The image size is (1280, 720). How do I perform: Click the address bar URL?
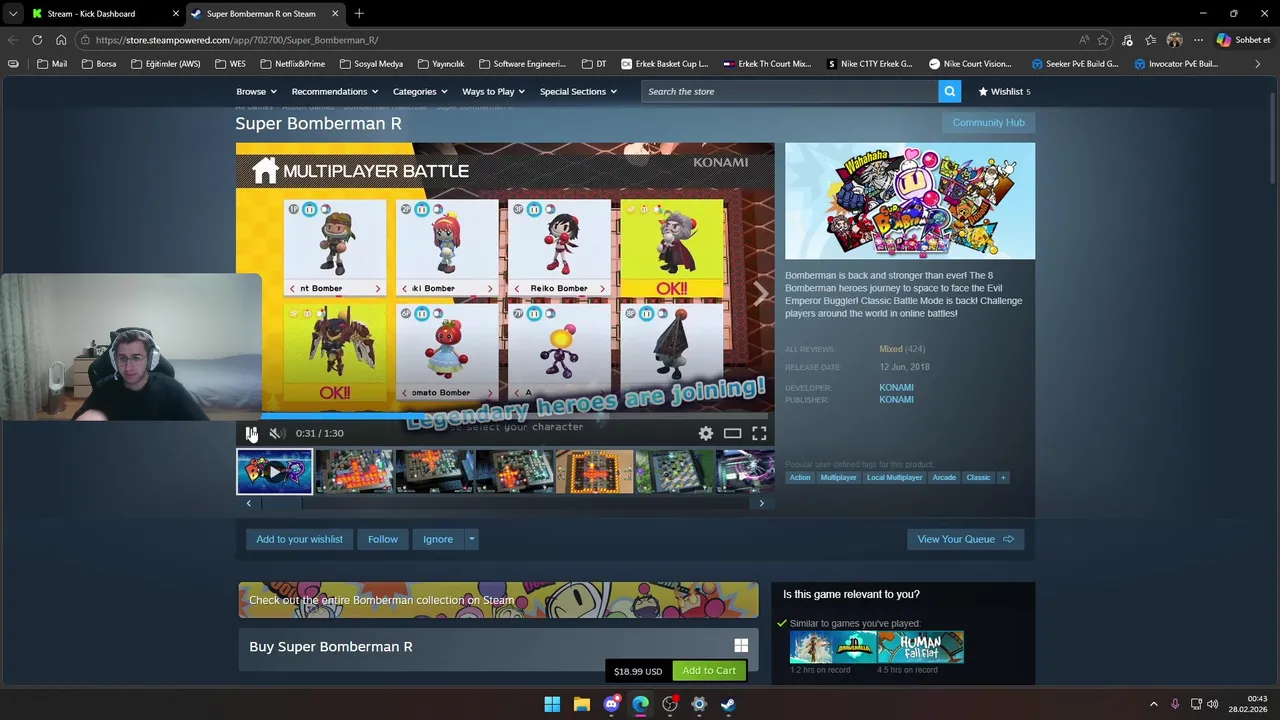[237, 40]
